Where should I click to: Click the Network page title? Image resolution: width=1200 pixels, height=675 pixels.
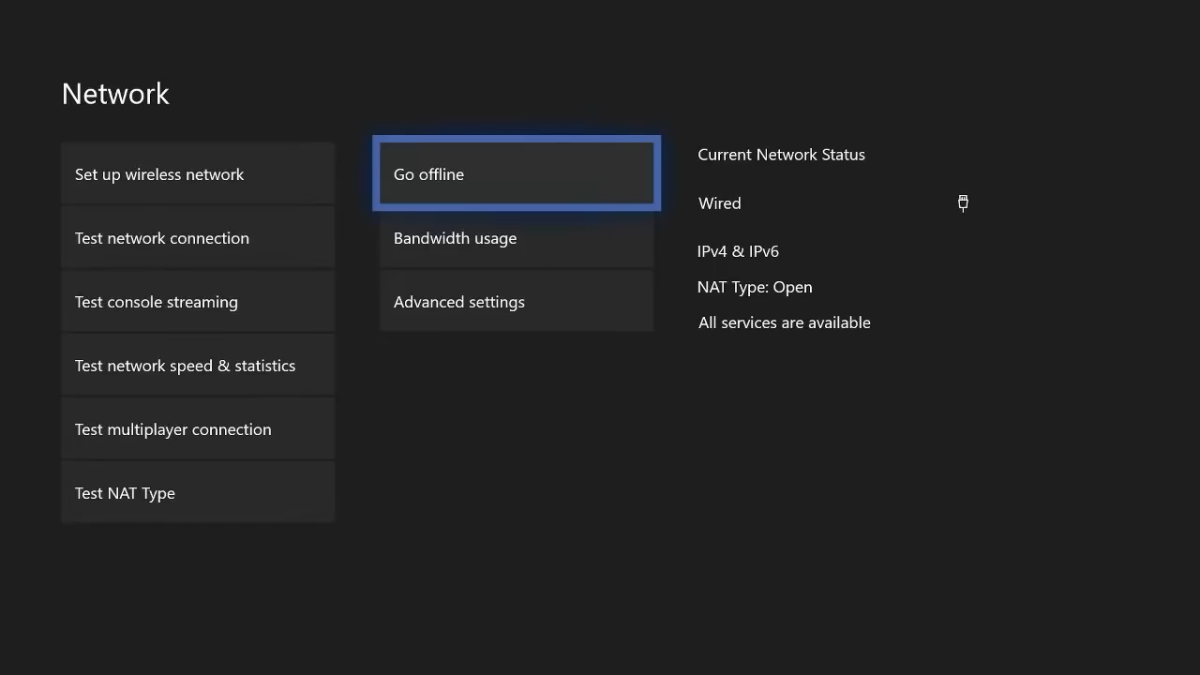115,93
